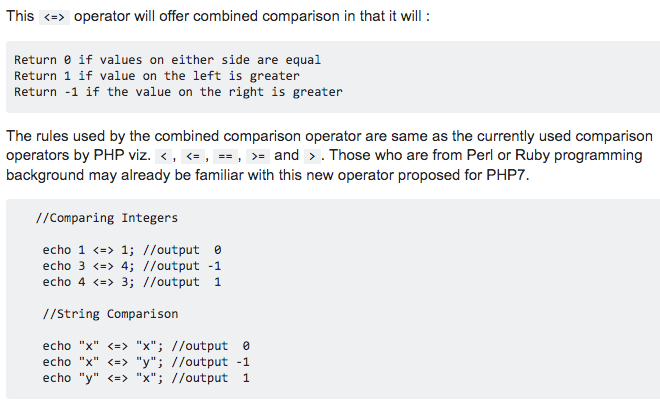Screen dimensions: 660x402
Task: Click the 'Return -1' code line
Action: (x=177, y=92)
